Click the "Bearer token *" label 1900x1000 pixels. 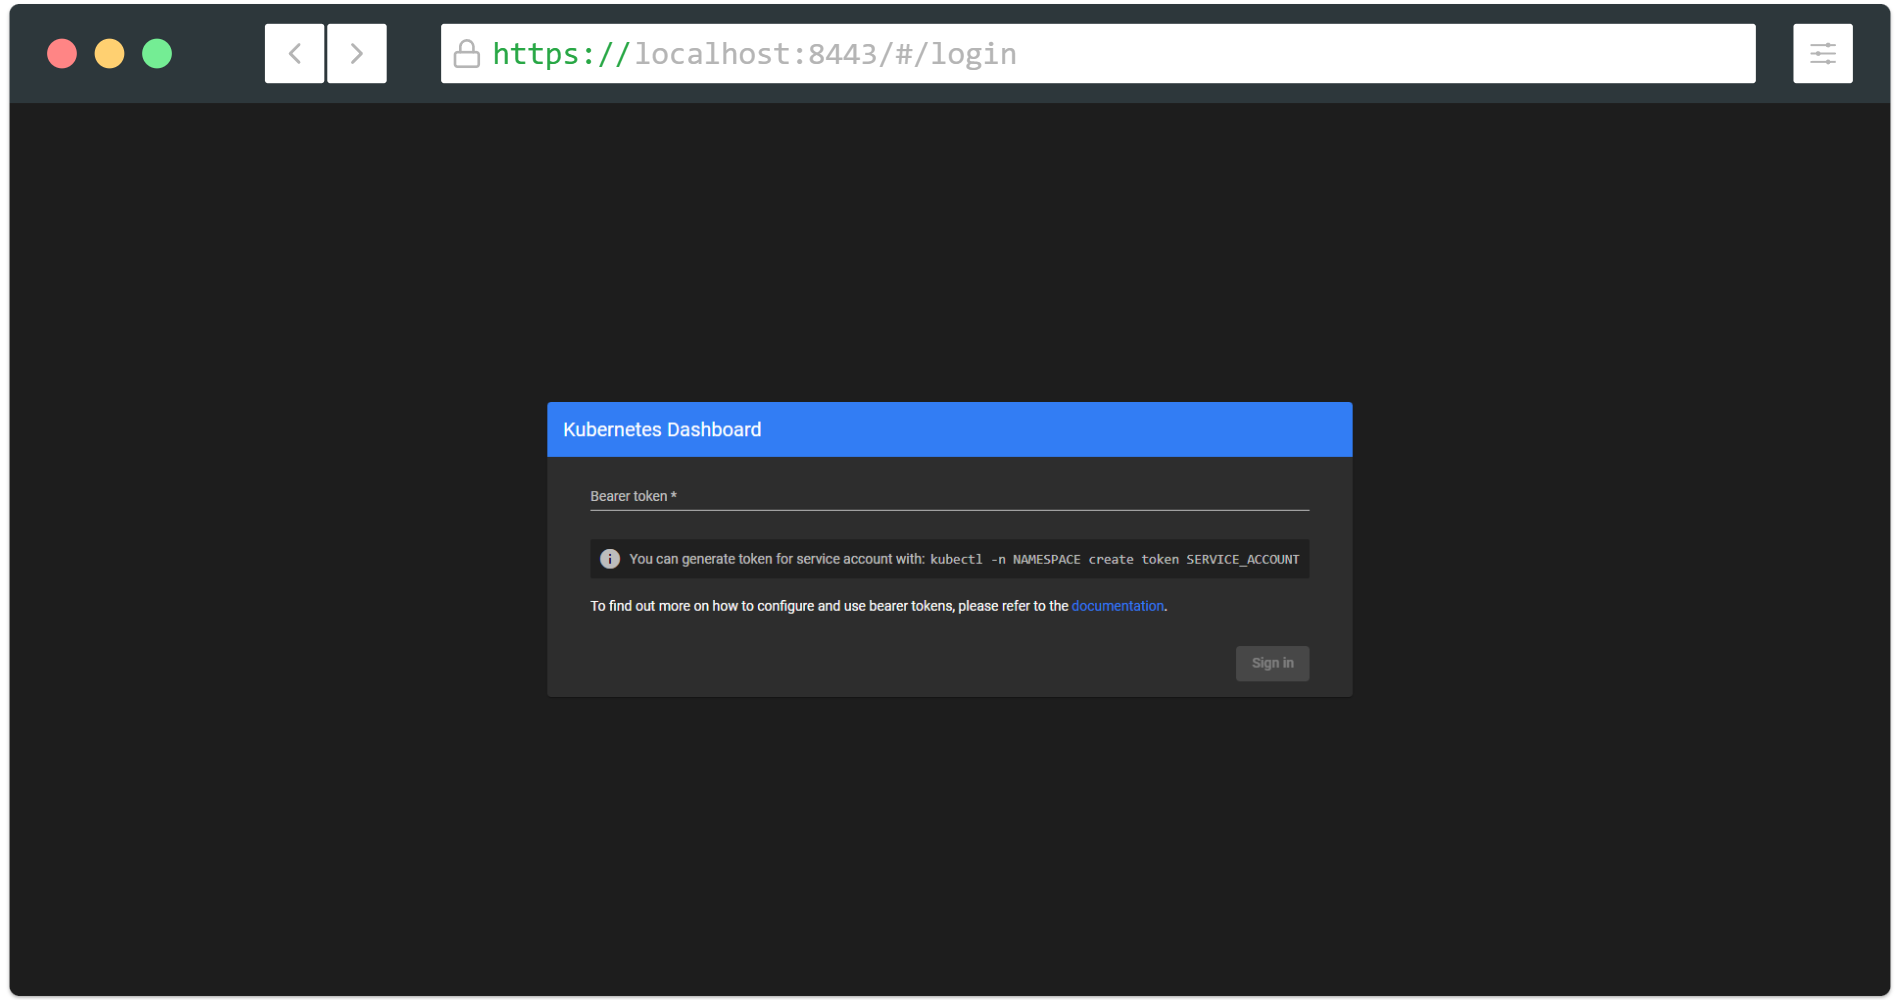(x=633, y=496)
